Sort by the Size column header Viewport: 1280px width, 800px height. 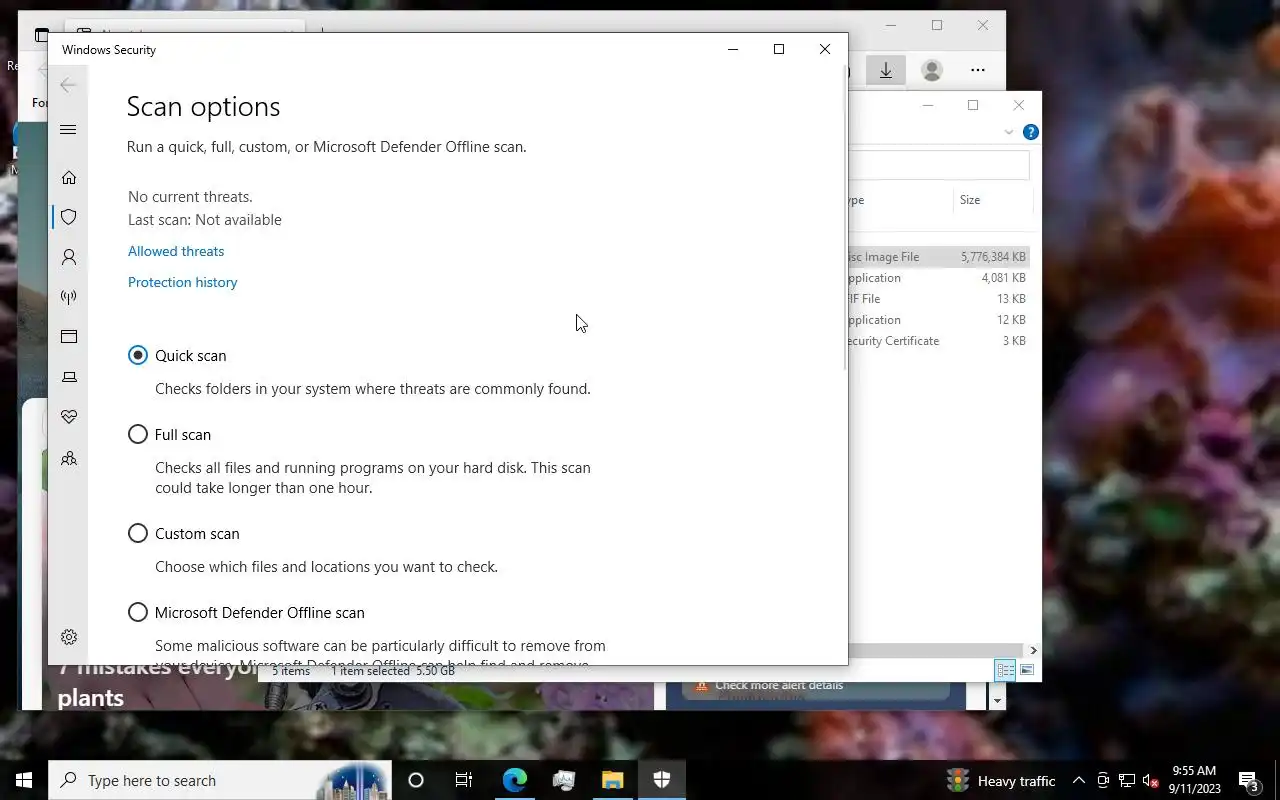(970, 200)
